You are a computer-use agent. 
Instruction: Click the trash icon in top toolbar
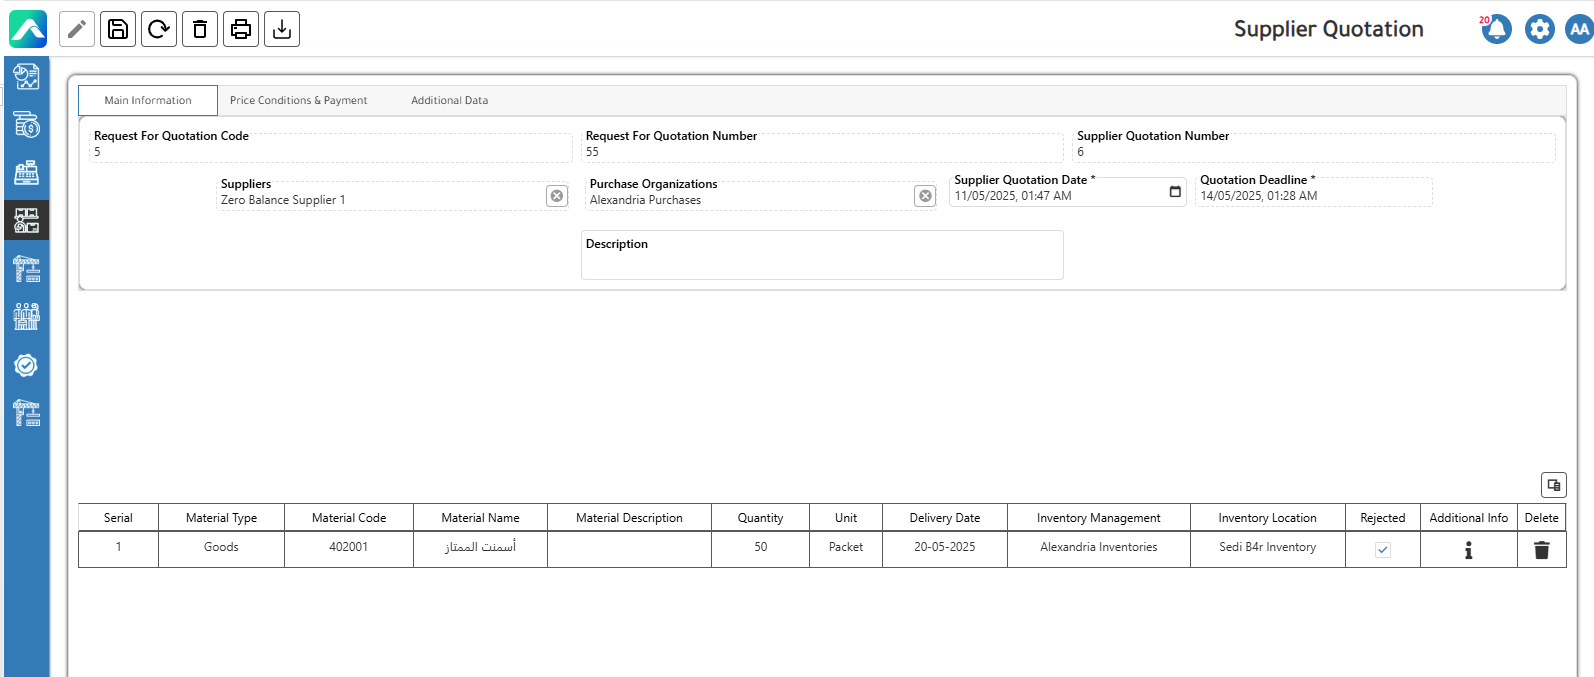click(200, 29)
